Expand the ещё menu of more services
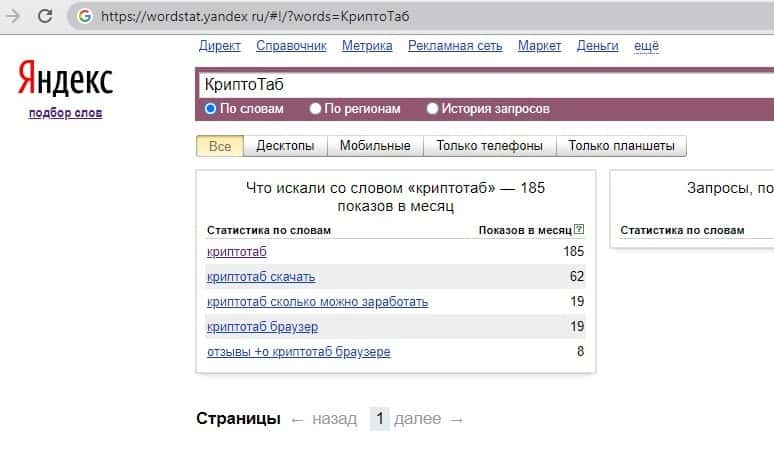774x462 pixels. [646, 46]
